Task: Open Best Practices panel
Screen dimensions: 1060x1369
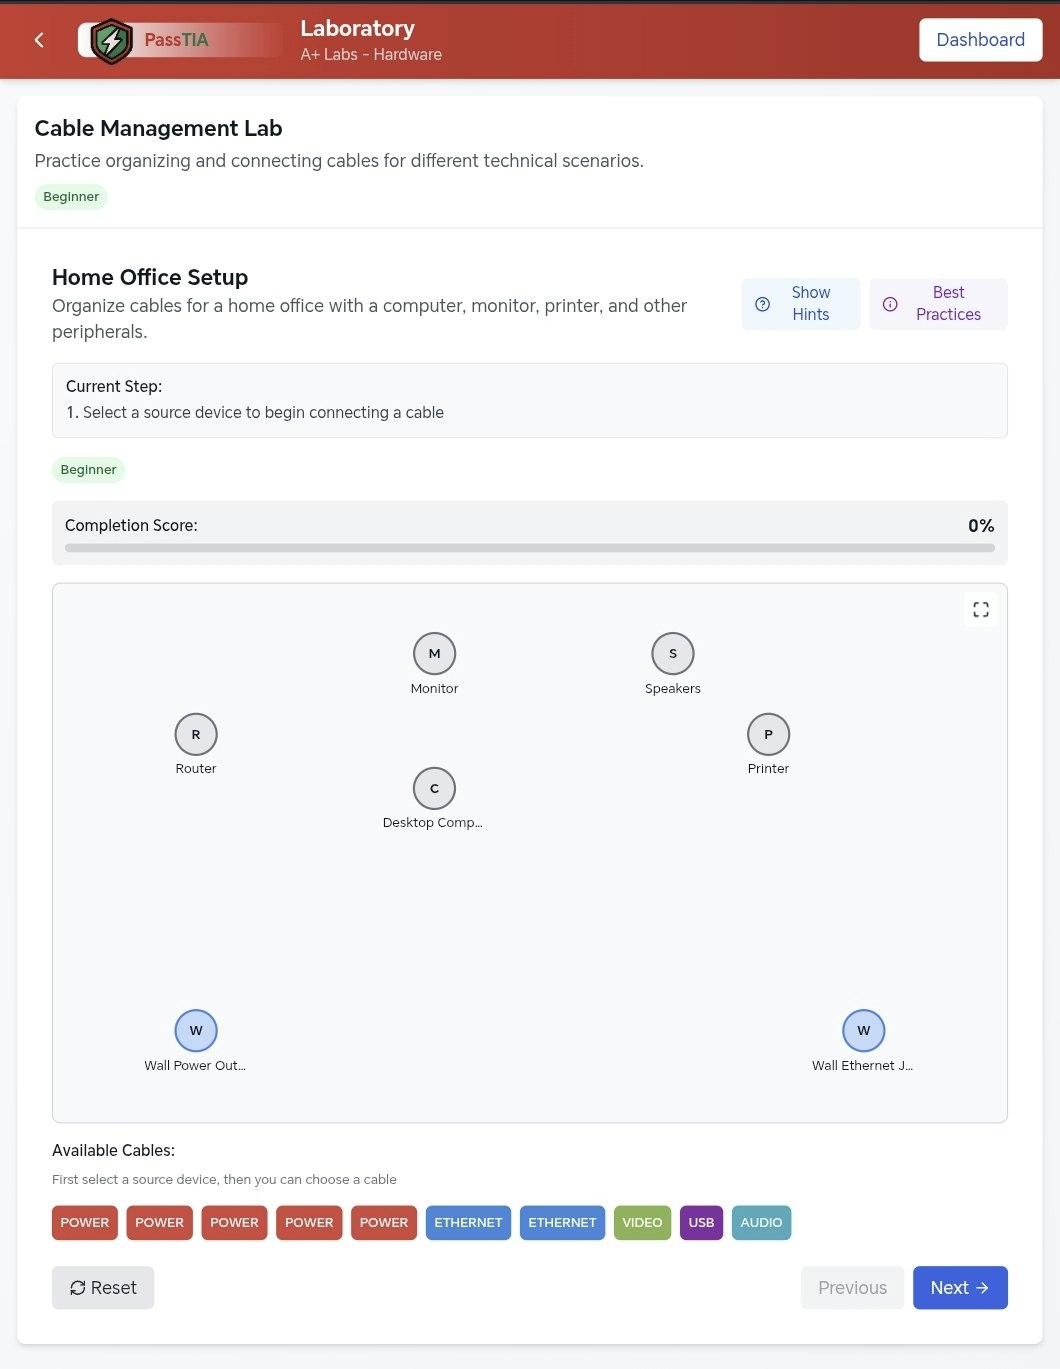Action: 938,304
